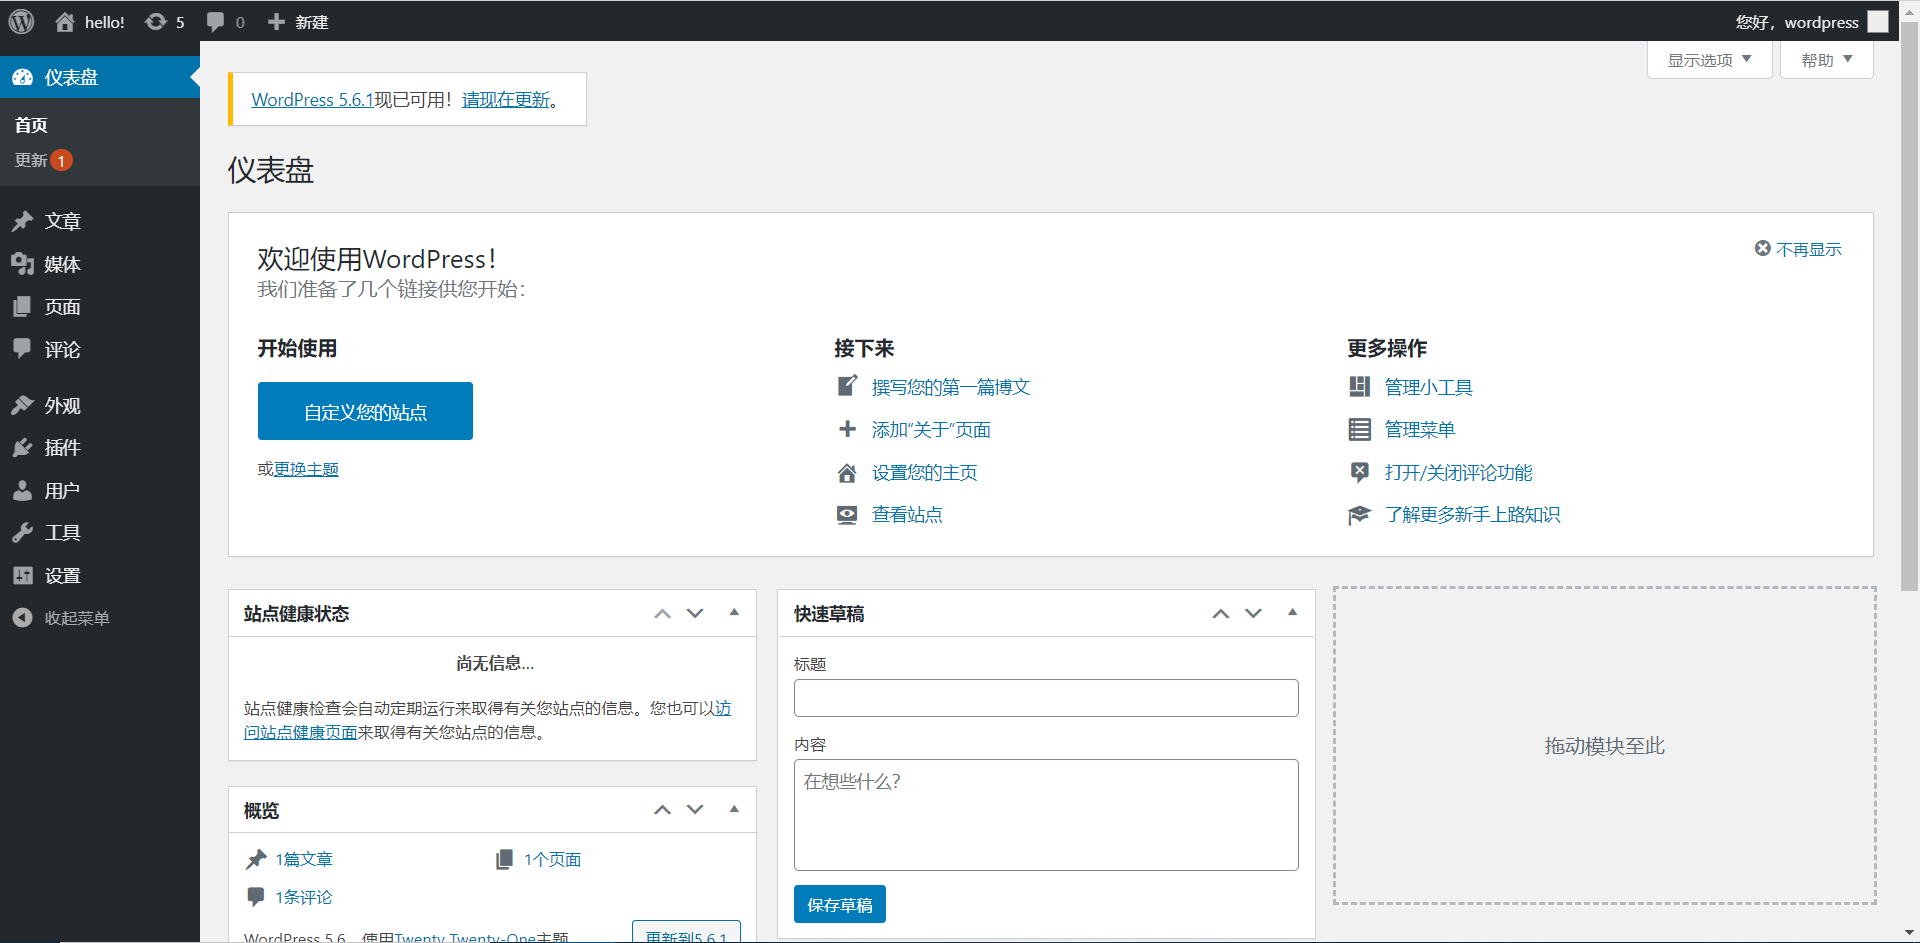This screenshot has width=1920, height=943.
Task: Click the 工具 wrench icon
Action: pos(23,533)
